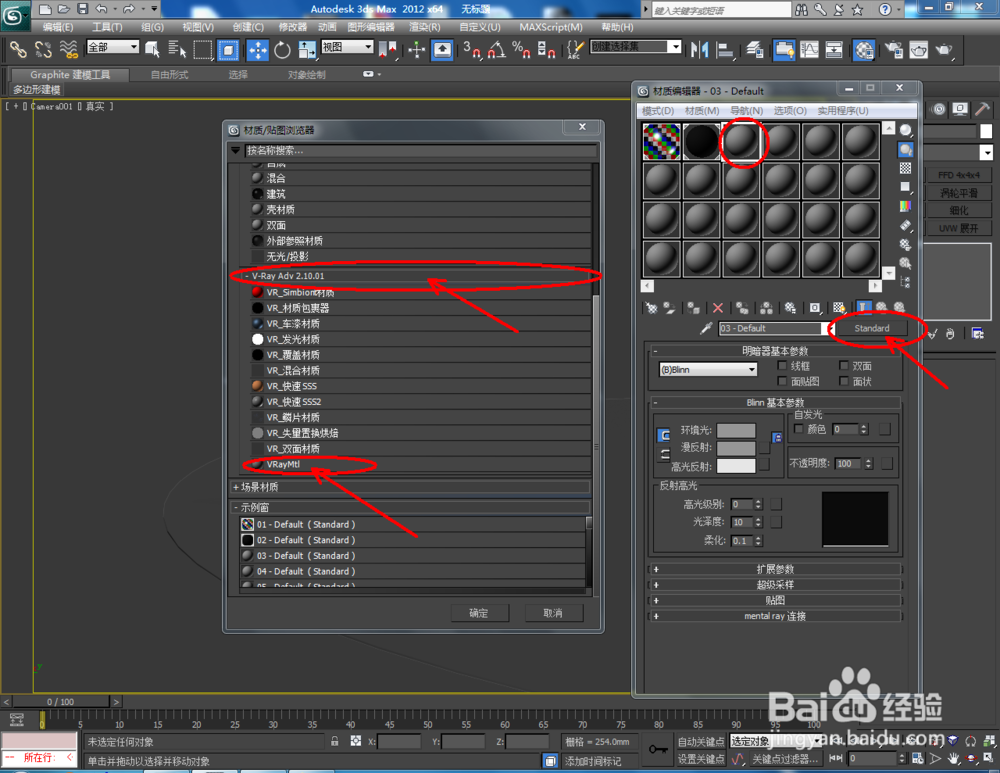Click the Unlink selection icon
Screen dimensions: 1000x773
pos(43,50)
